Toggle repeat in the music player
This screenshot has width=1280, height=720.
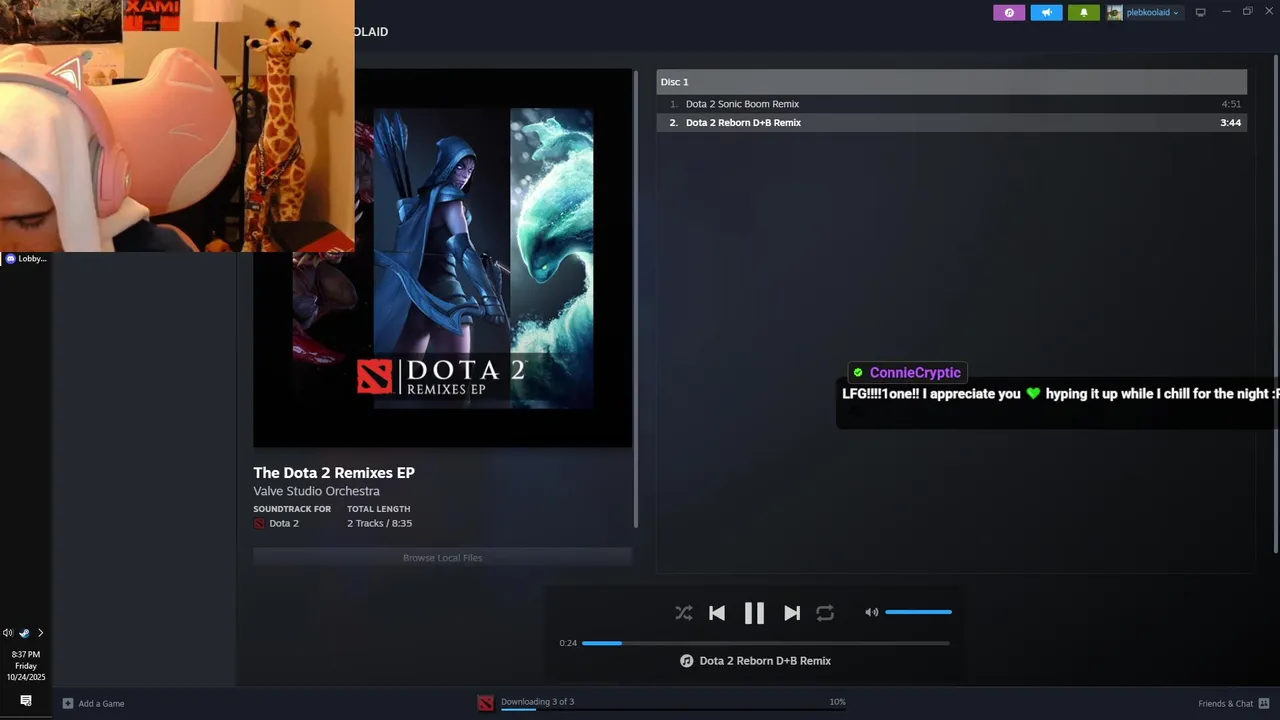point(825,613)
